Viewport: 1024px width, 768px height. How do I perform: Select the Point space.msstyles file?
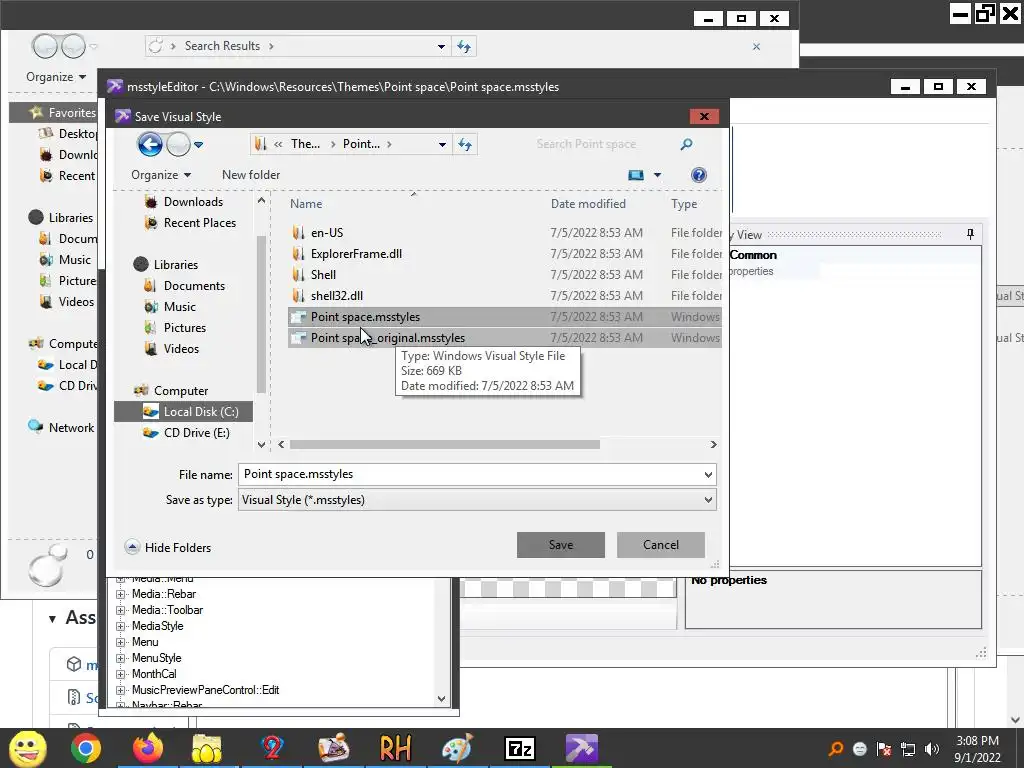pyautogui.click(x=504, y=317)
